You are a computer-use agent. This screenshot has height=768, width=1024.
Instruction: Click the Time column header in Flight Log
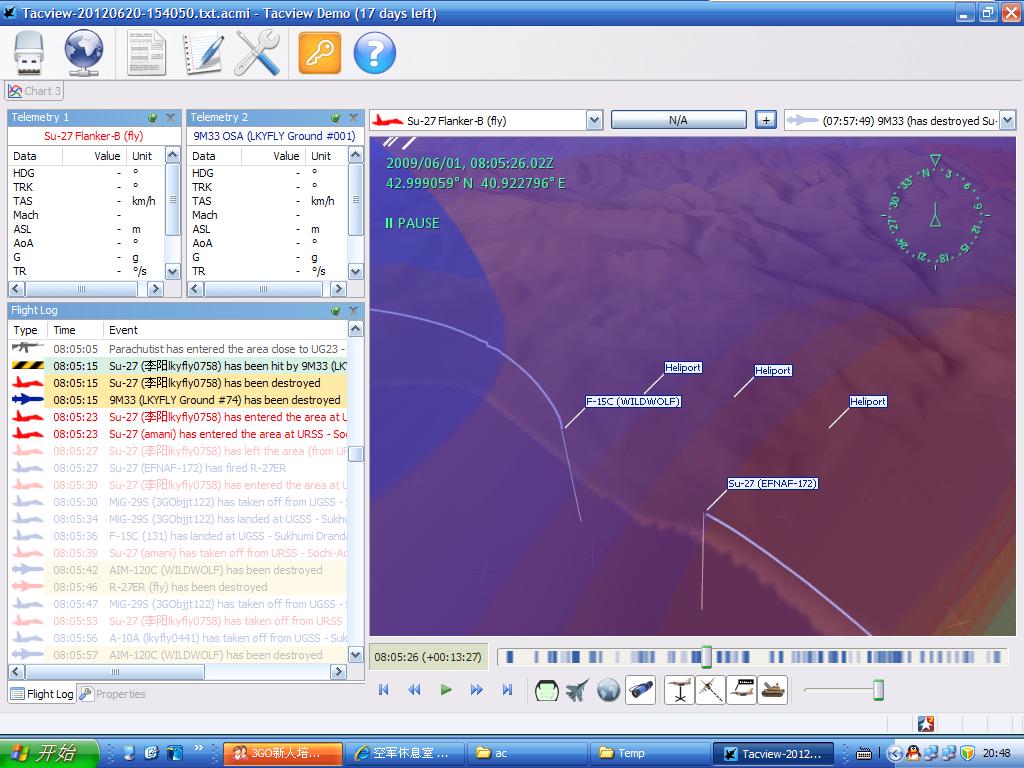pyautogui.click(x=76, y=330)
